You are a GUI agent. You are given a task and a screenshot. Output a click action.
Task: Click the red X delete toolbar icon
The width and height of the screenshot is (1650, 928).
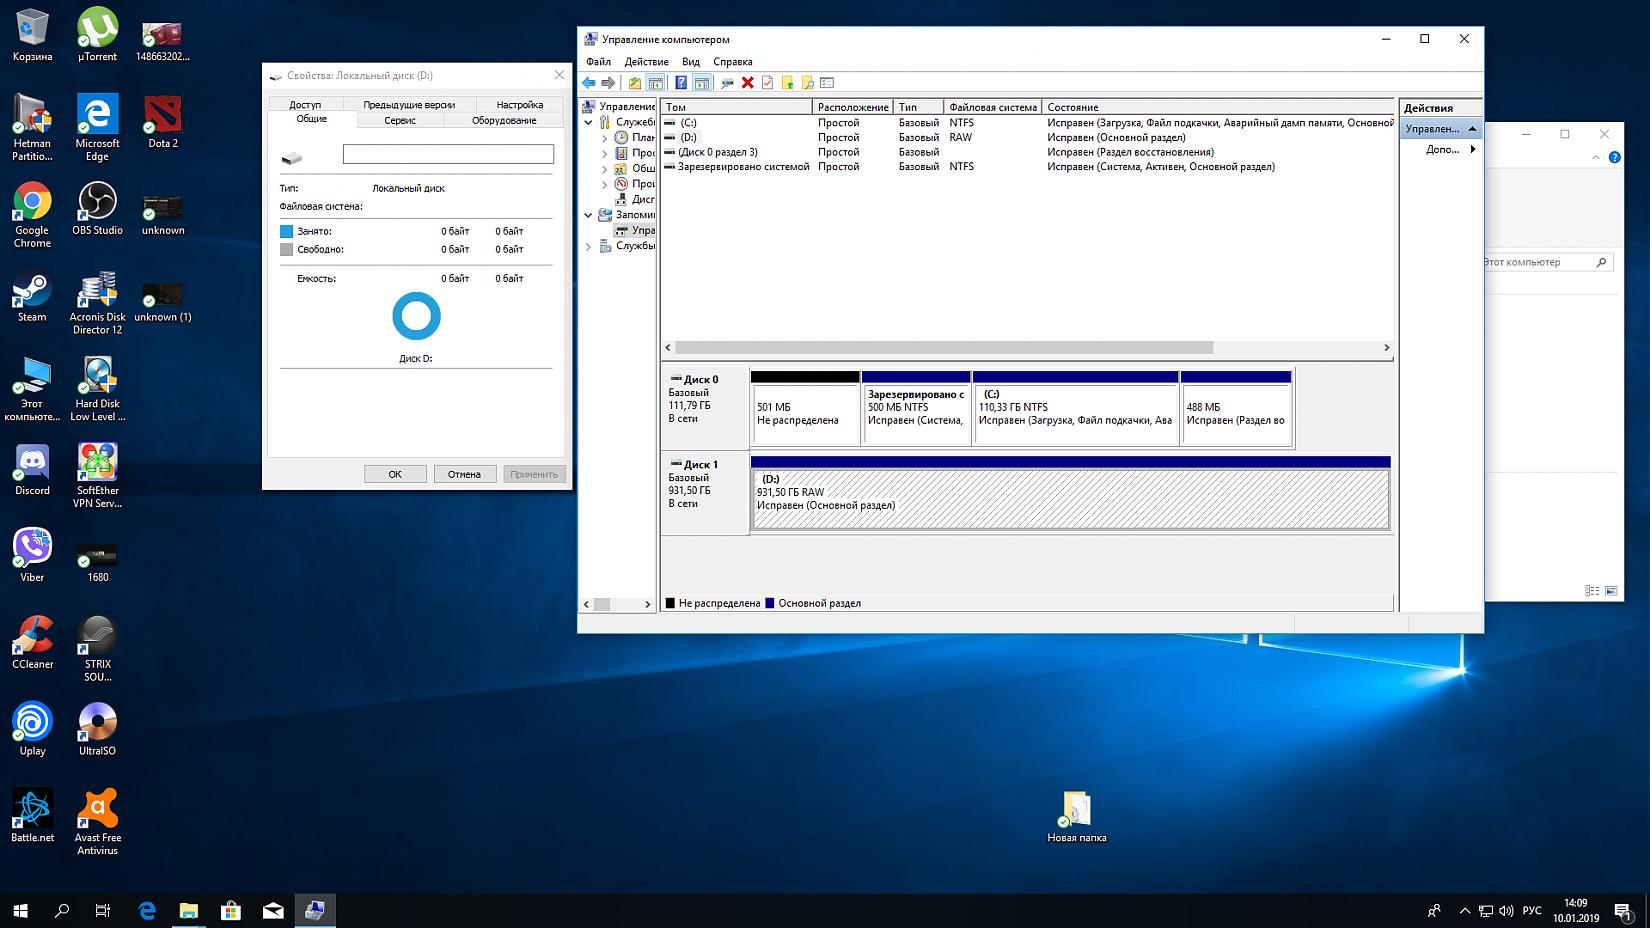click(747, 83)
